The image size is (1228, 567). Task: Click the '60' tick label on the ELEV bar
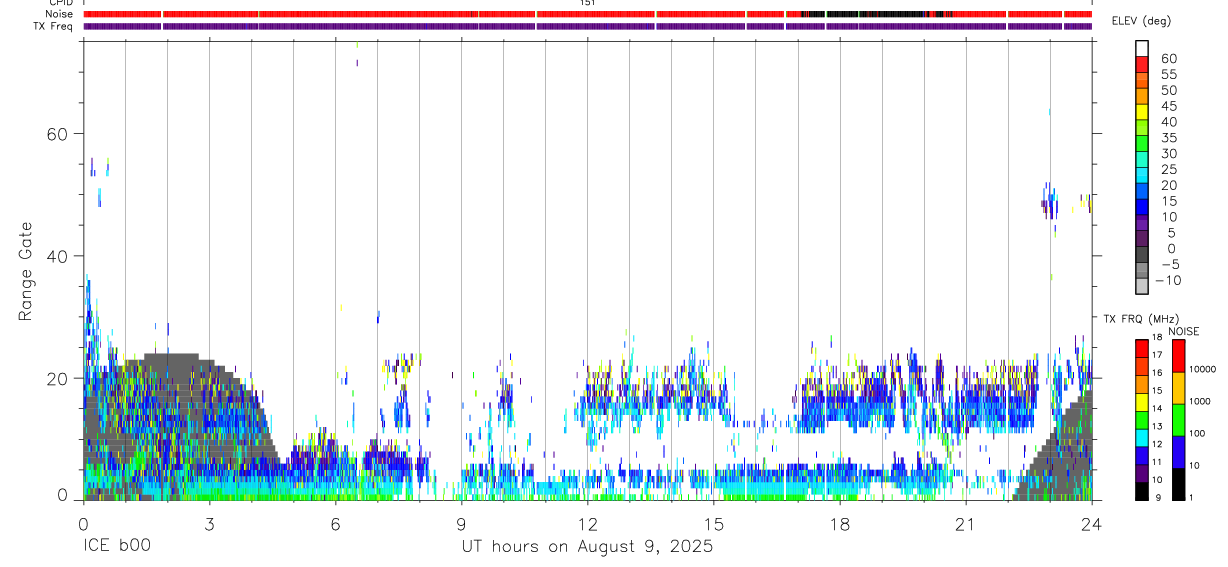[x=1168, y=58]
